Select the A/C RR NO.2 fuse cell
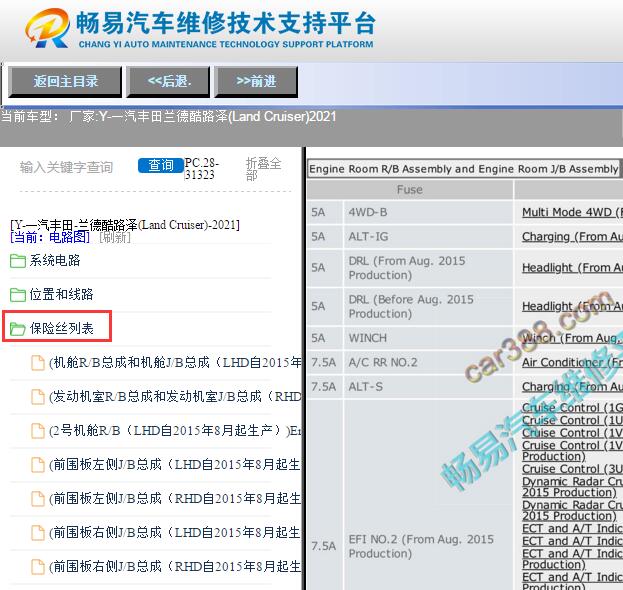The width and height of the screenshot is (623, 590). 428,362
